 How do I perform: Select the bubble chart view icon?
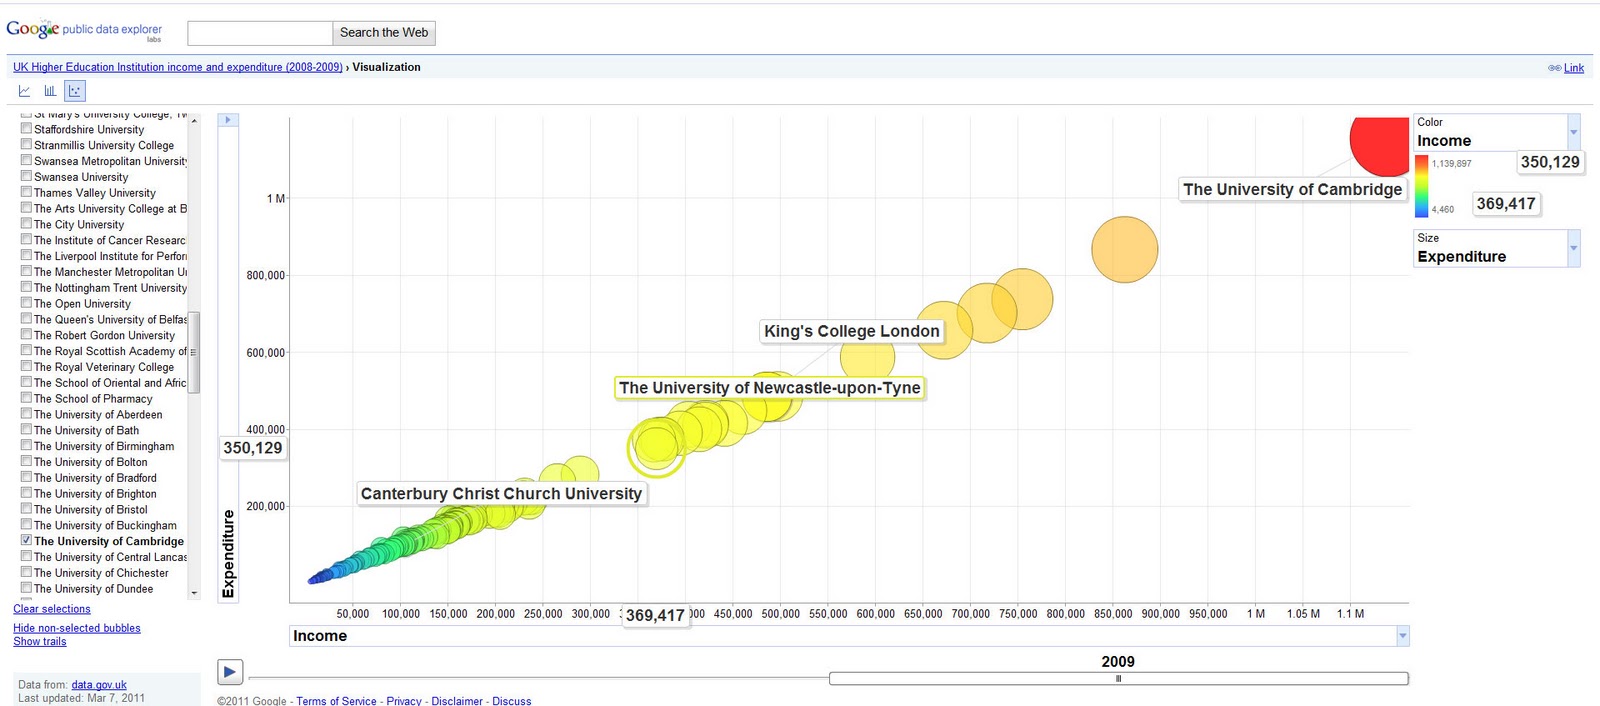(75, 91)
